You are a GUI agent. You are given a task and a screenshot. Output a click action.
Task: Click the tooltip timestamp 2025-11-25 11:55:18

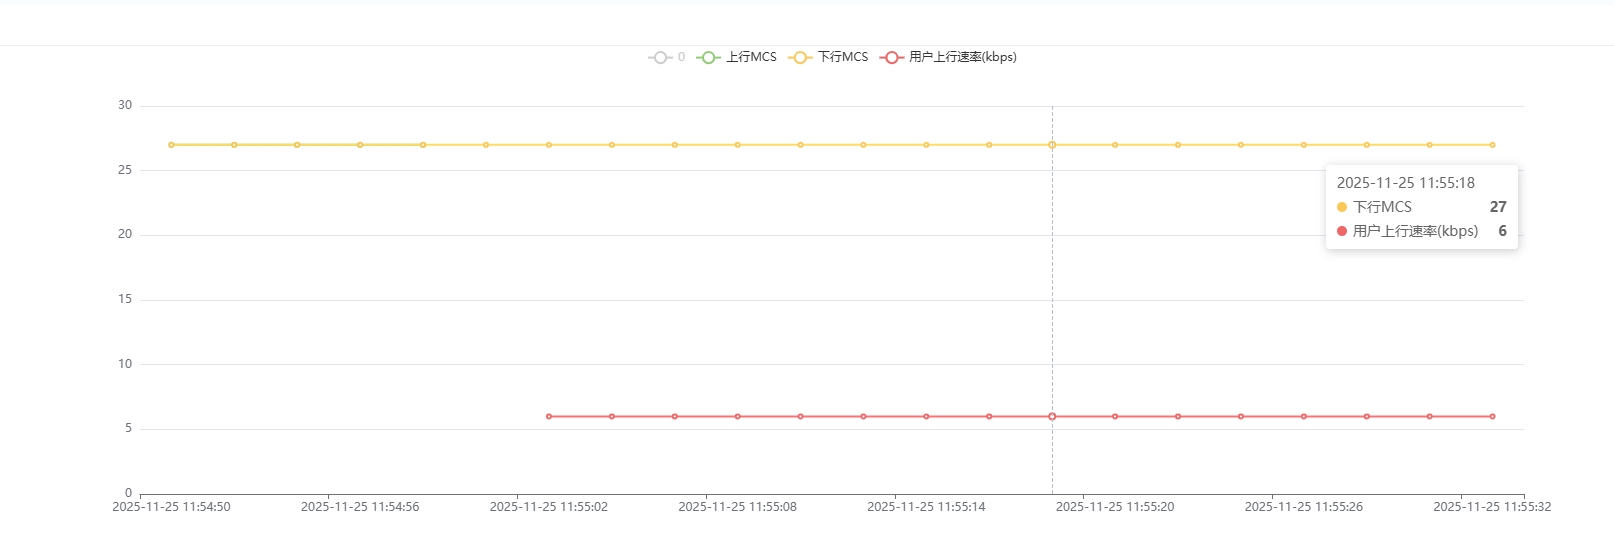pyautogui.click(x=1405, y=183)
